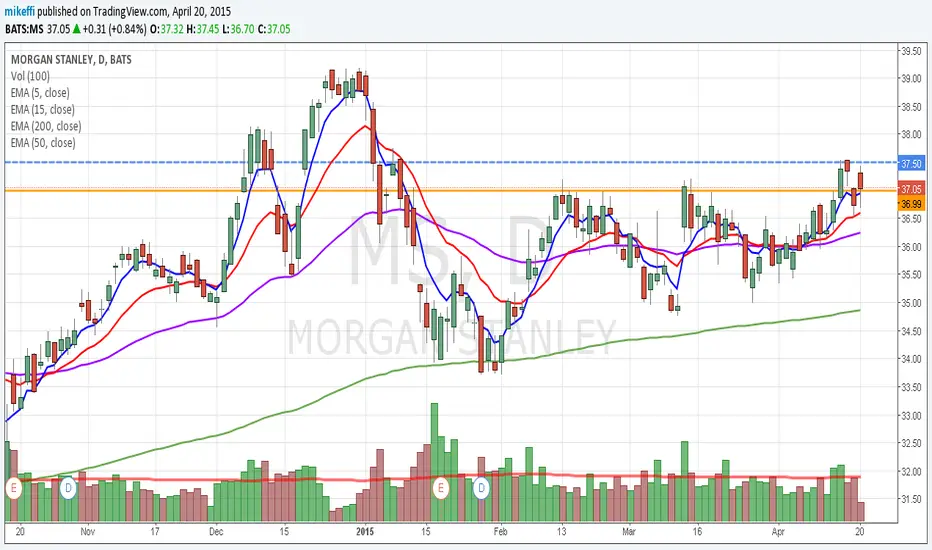
Task: Click the 'BATS:MS' ticker symbol in header
Action: pyautogui.click(x=24, y=29)
